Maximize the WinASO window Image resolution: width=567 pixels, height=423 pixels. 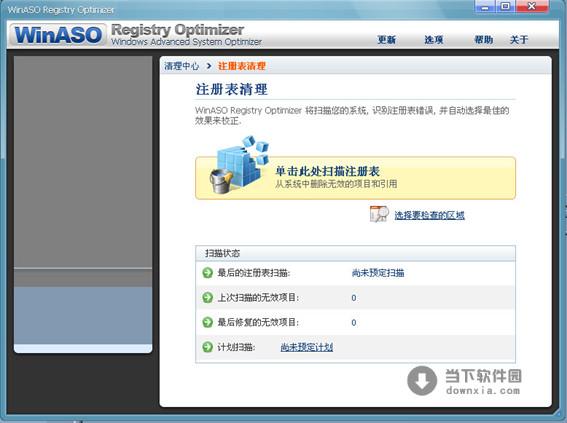506,7
